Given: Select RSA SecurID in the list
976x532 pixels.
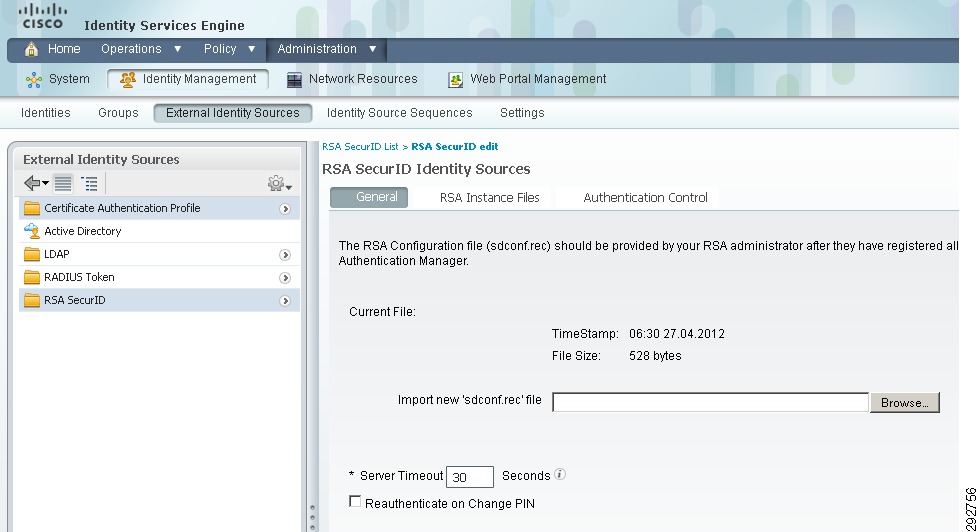Looking at the screenshot, I should (x=159, y=301).
